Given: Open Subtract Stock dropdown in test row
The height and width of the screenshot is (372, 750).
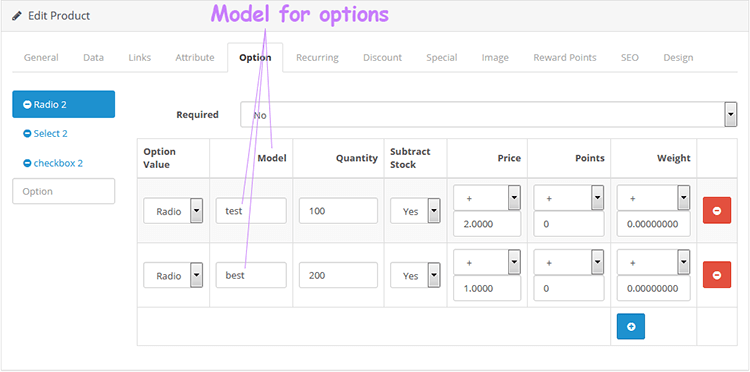Looking at the screenshot, I should tap(415, 211).
